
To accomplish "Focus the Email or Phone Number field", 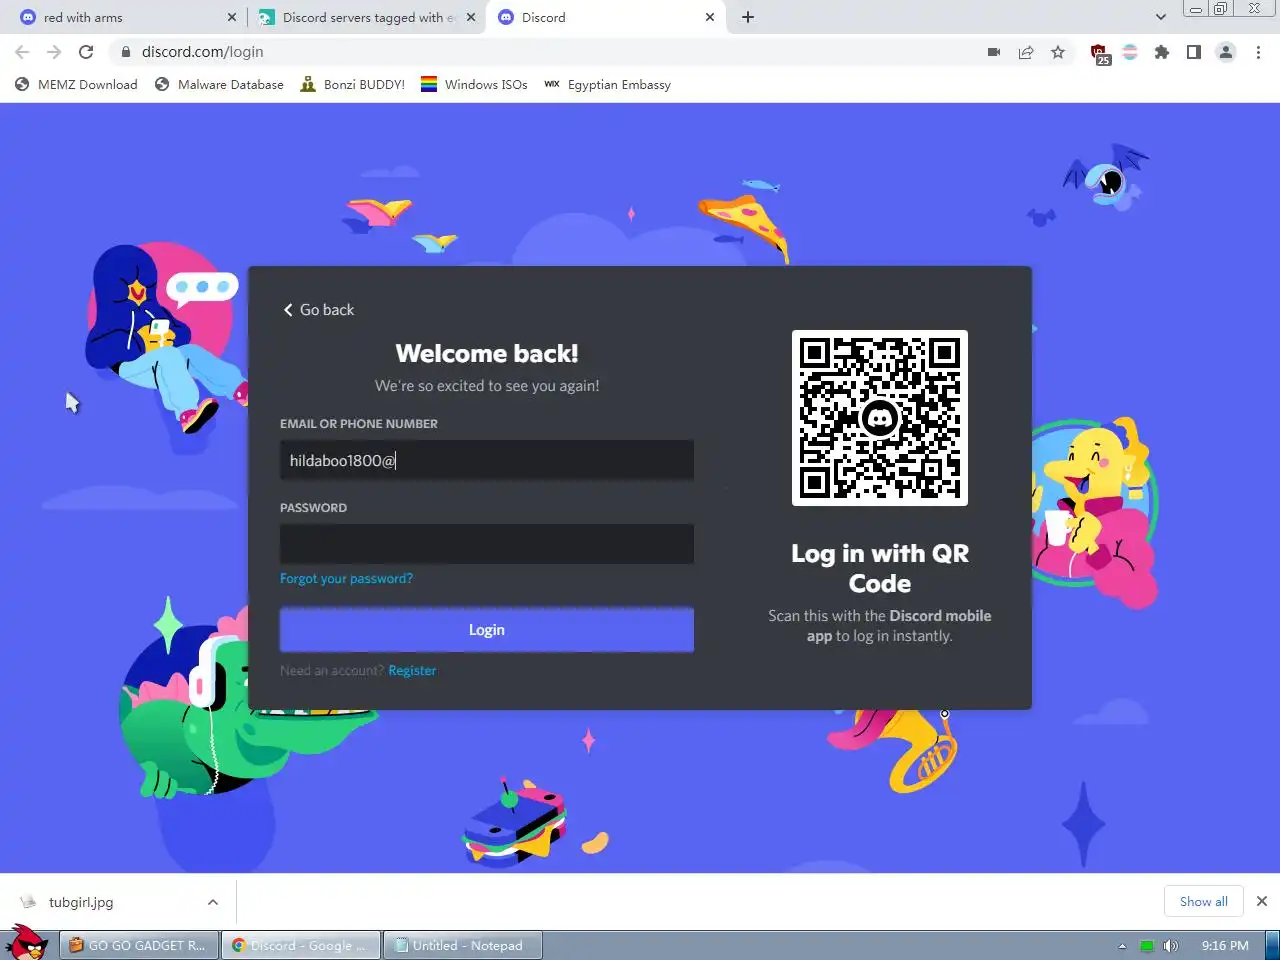I will tap(487, 460).
